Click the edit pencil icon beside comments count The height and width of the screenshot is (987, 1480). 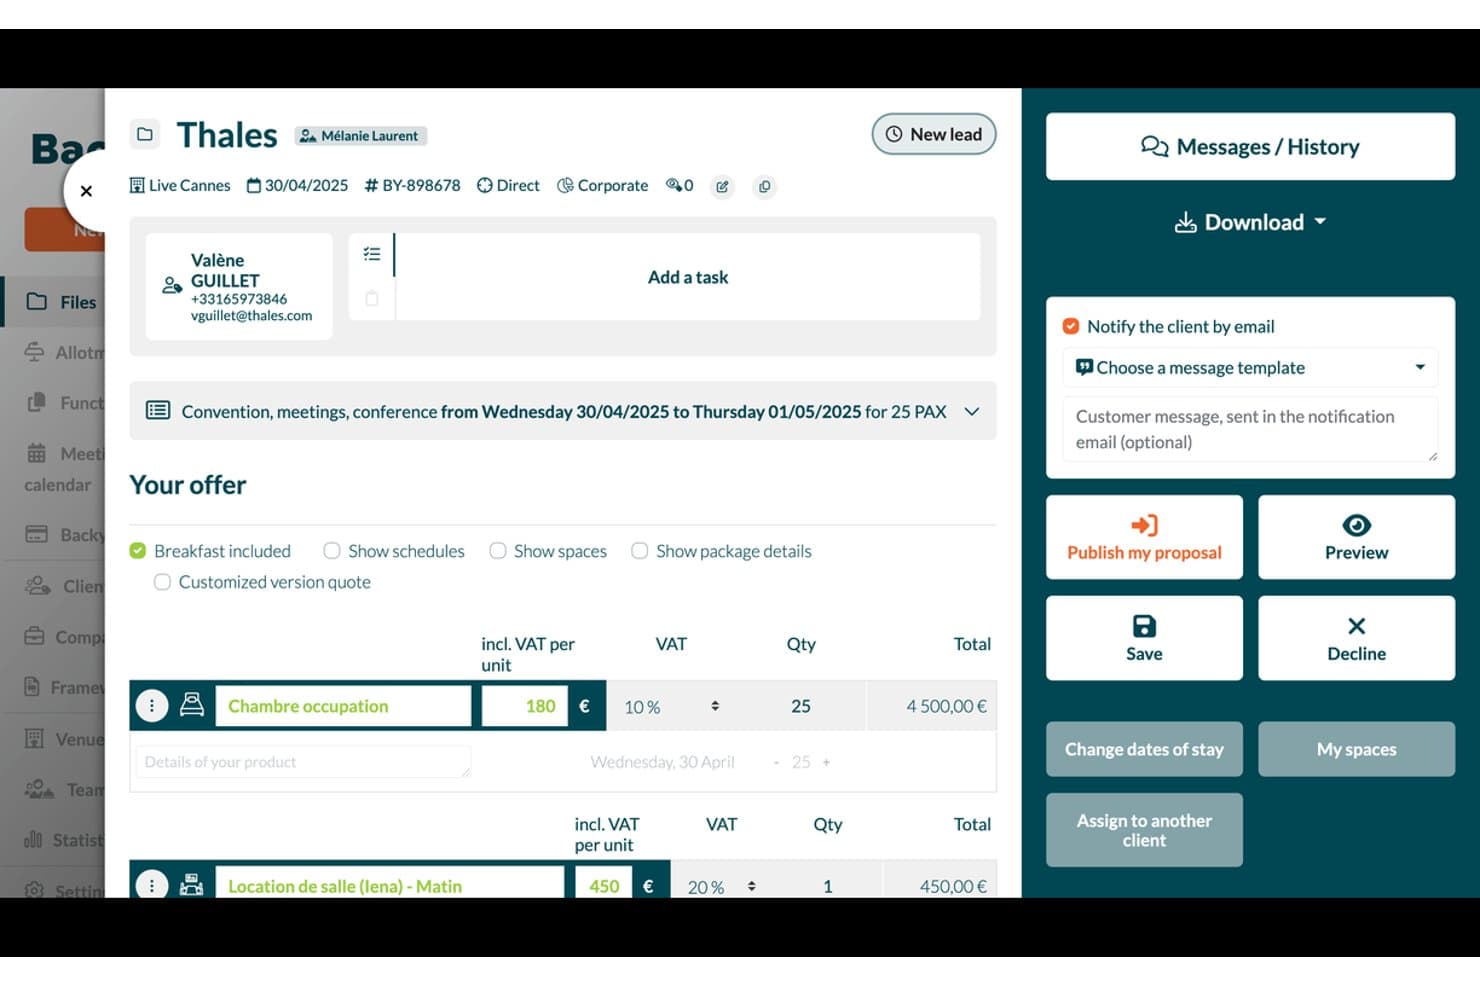tap(722, 187)
